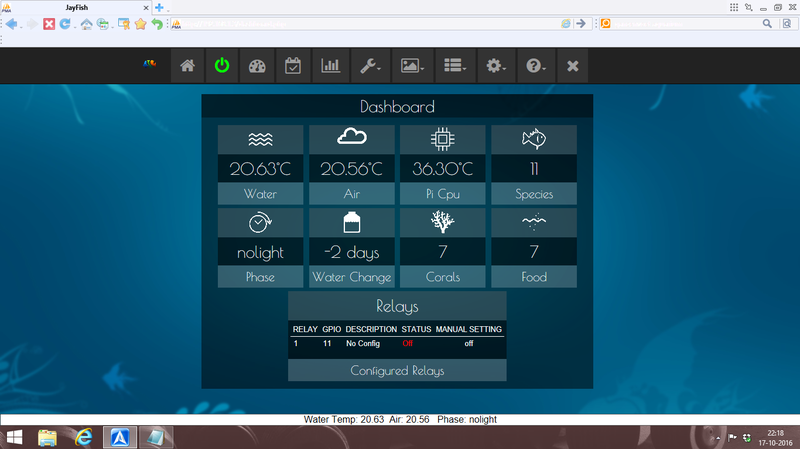800x449 pixels.
Task: Go to the home page via house icon
Action: [x=187, y=66]
